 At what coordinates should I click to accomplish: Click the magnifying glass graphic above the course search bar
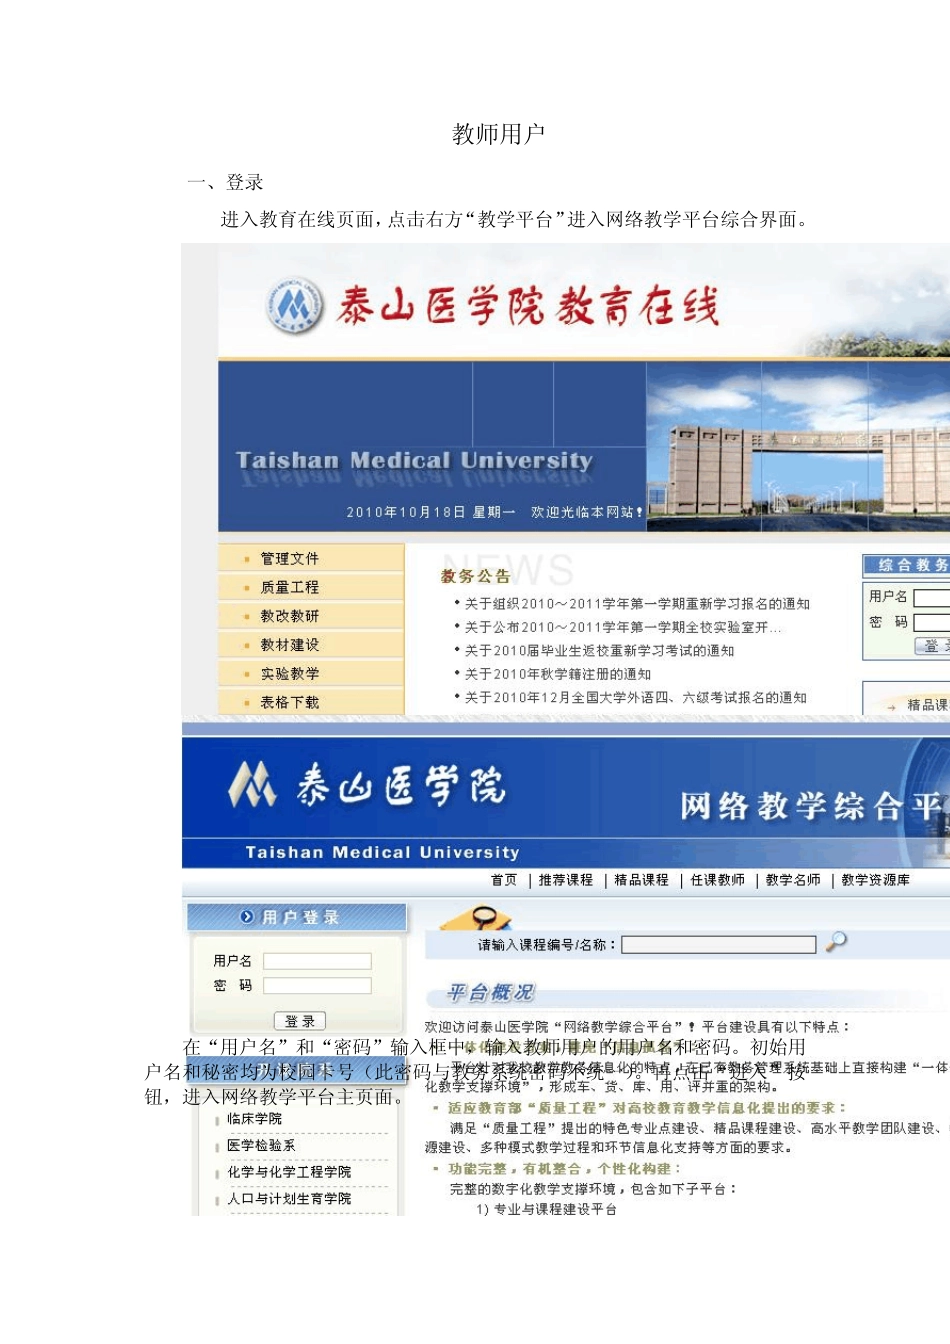pos(476,919)
